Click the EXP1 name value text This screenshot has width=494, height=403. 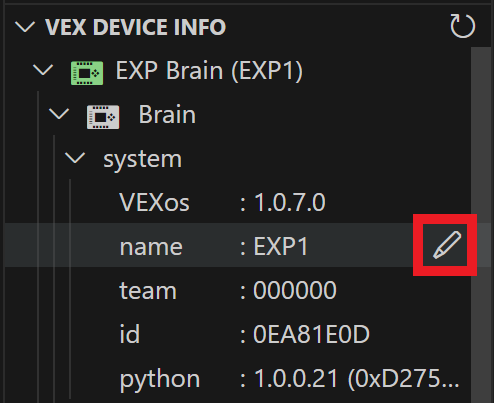[x=281, y=246]
